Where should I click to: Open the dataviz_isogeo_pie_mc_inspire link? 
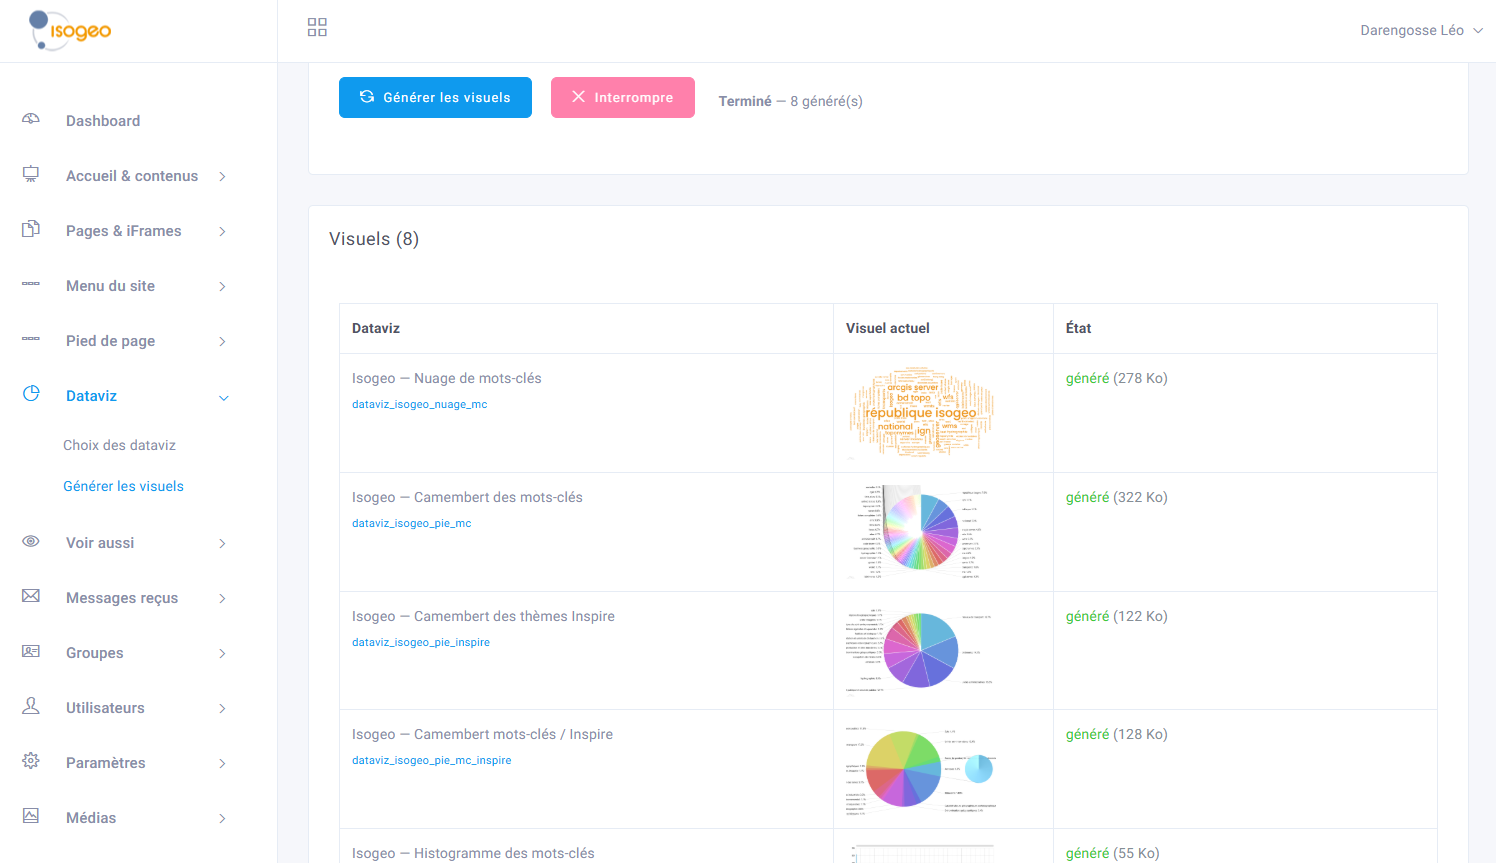point(431,760)
